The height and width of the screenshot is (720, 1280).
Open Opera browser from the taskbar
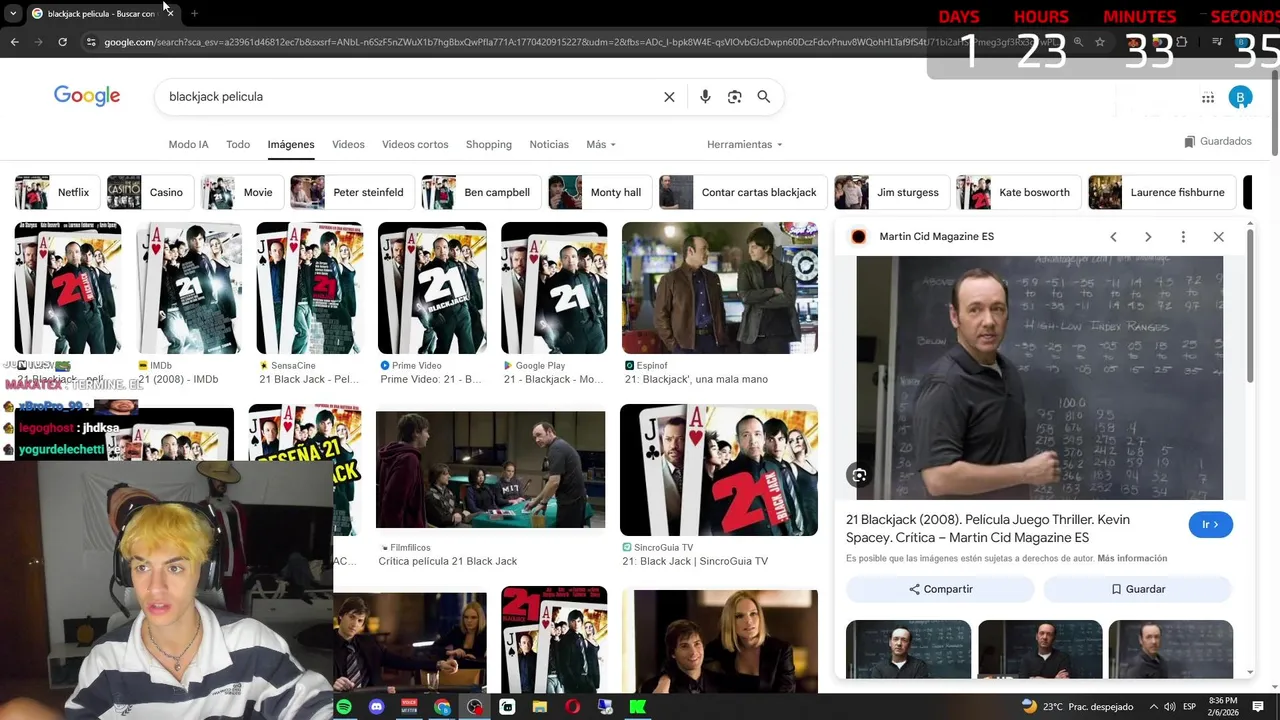coord(572,707)
